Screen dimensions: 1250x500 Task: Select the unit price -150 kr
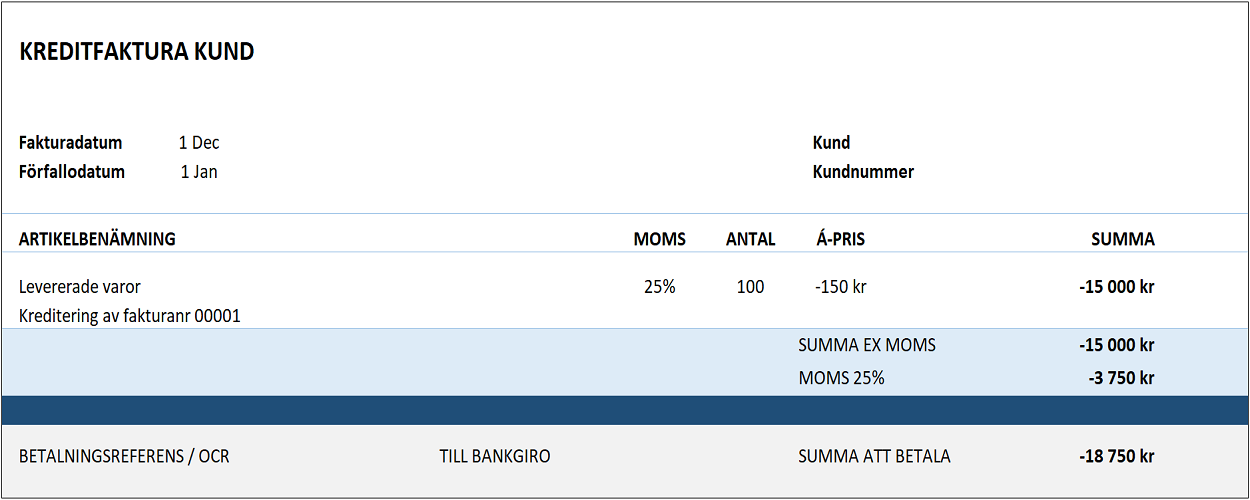pyautogui.click(x=841, y=287)
